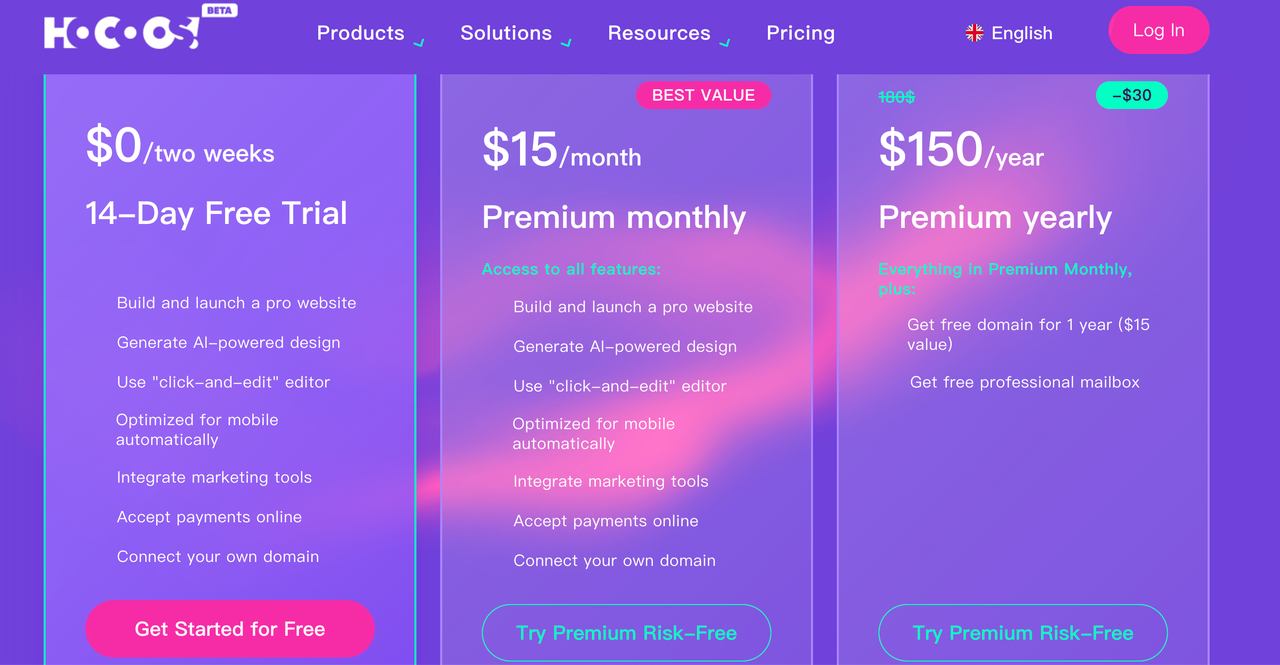
Task: Open the English language selector
Action: click(1009, 32)
